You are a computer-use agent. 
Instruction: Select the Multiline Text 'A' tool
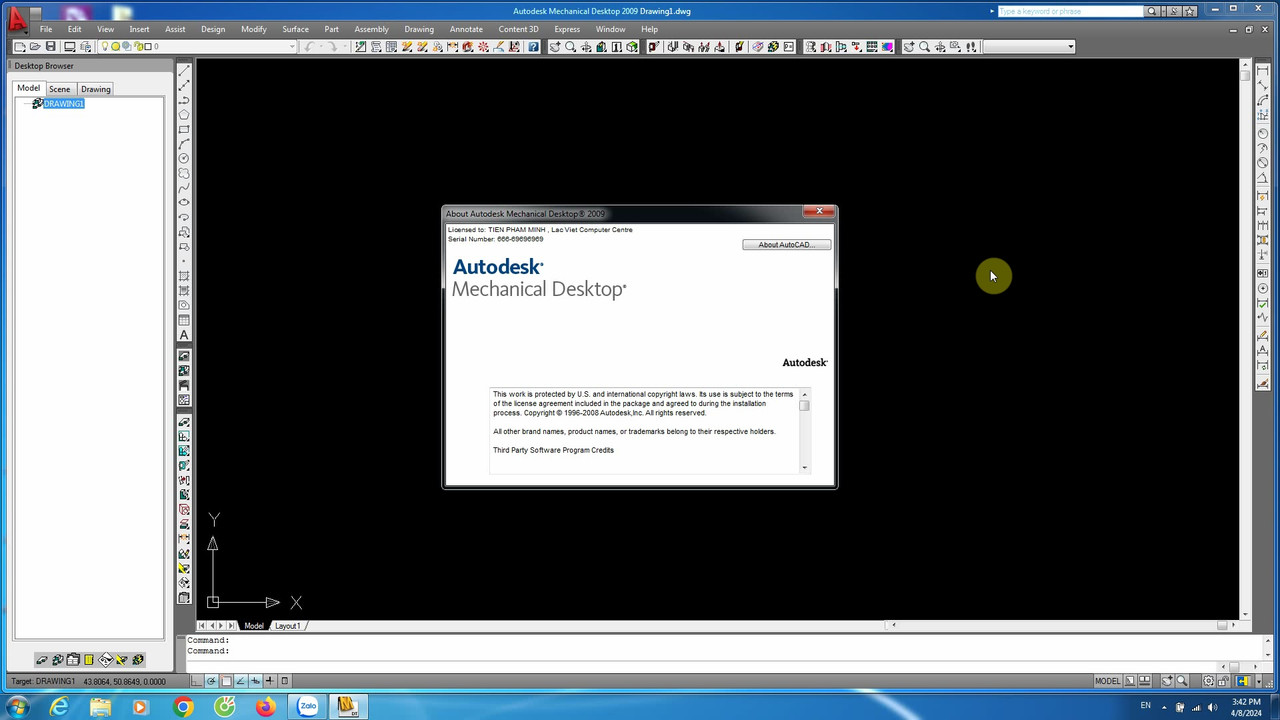click(184, 335)
